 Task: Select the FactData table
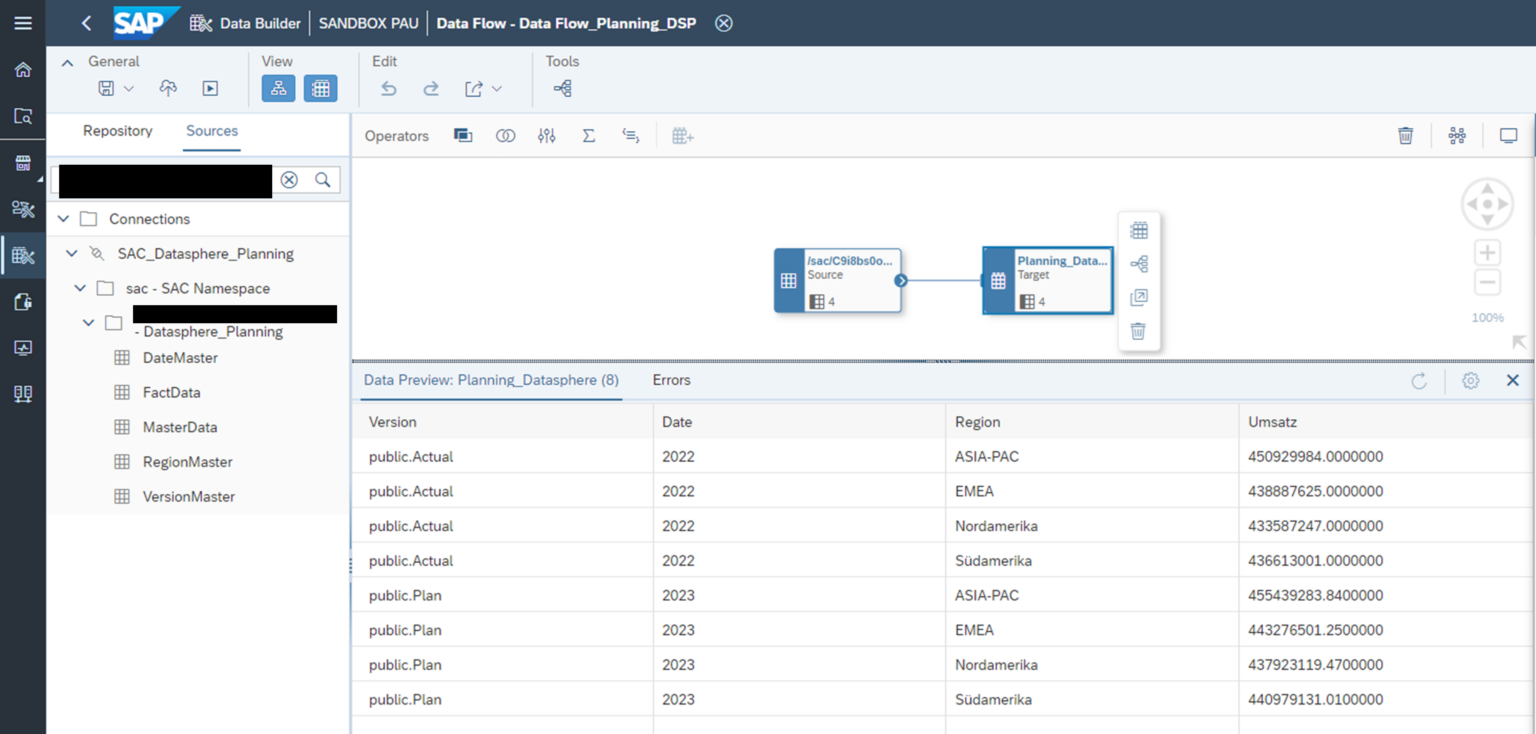tap(172, 393)
